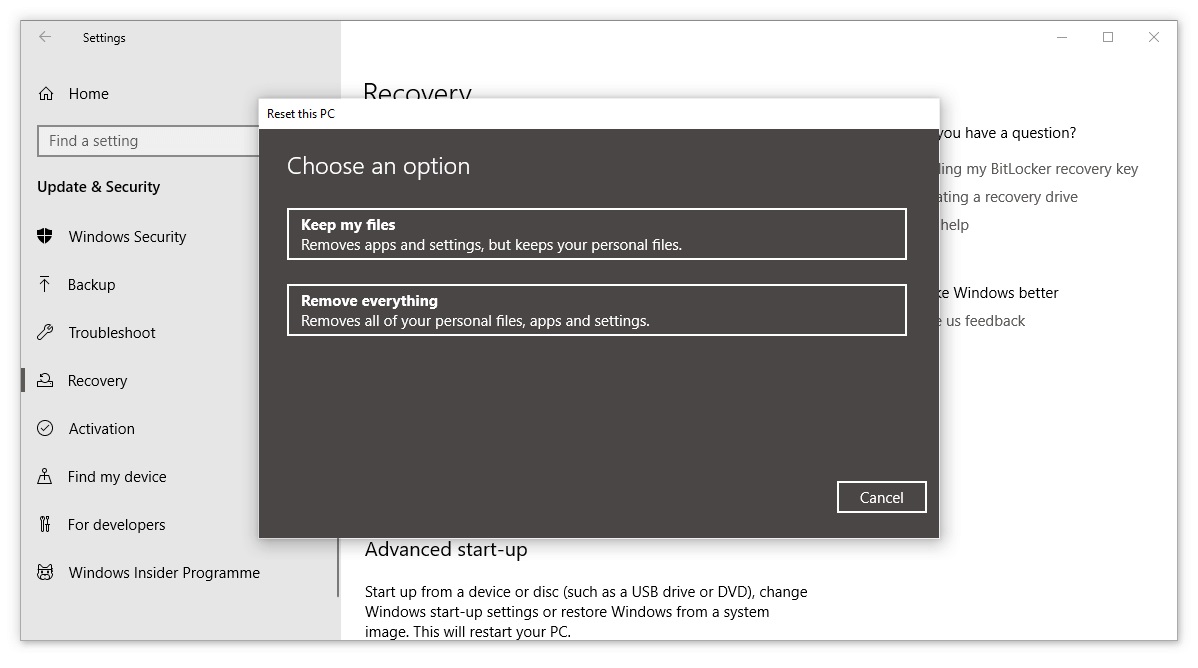This screenshot has height=668, width=1198.
Task: Open the recovery drive help link
Action: pos(1008,197)
